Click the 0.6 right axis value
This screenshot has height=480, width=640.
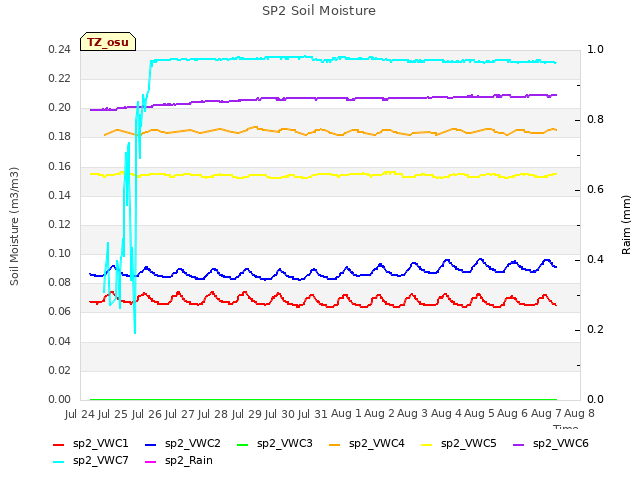point(595,189)
